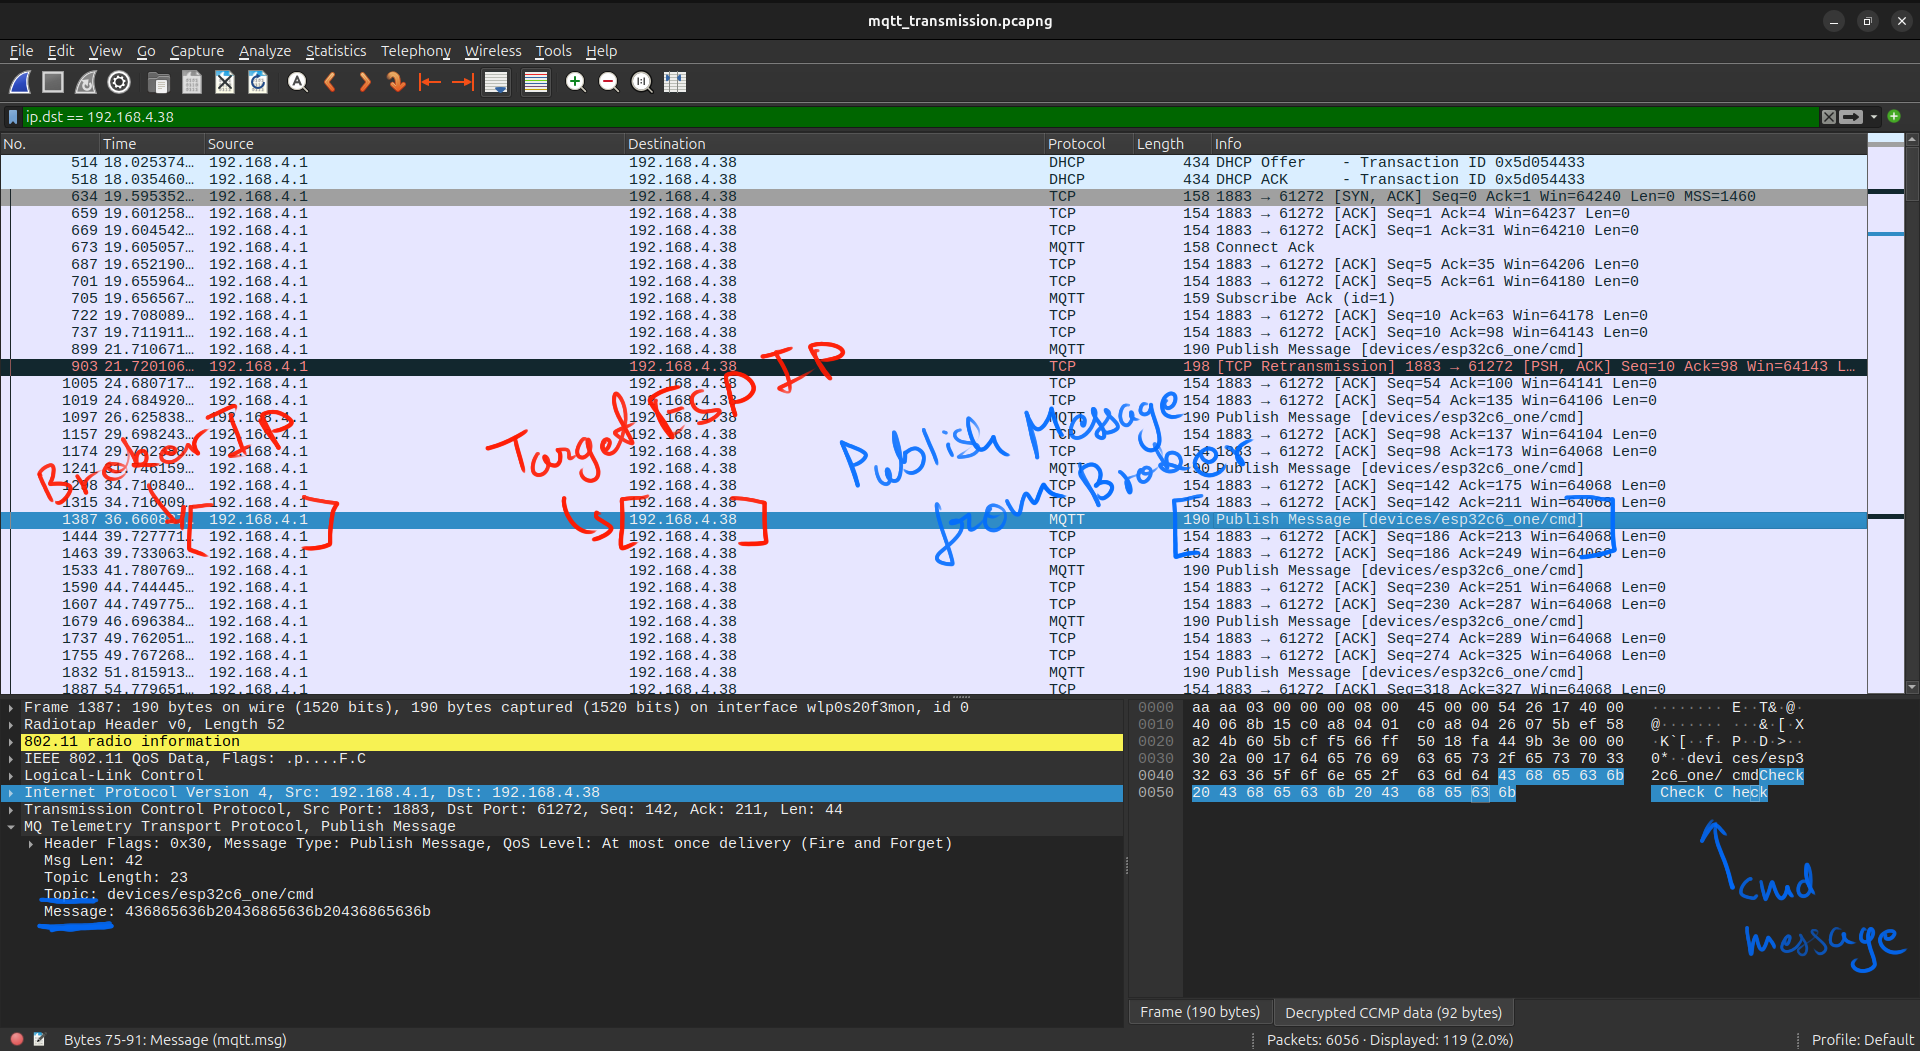Click in the display filter input field
The image size is (1920, 1051).
pos(920,117)
